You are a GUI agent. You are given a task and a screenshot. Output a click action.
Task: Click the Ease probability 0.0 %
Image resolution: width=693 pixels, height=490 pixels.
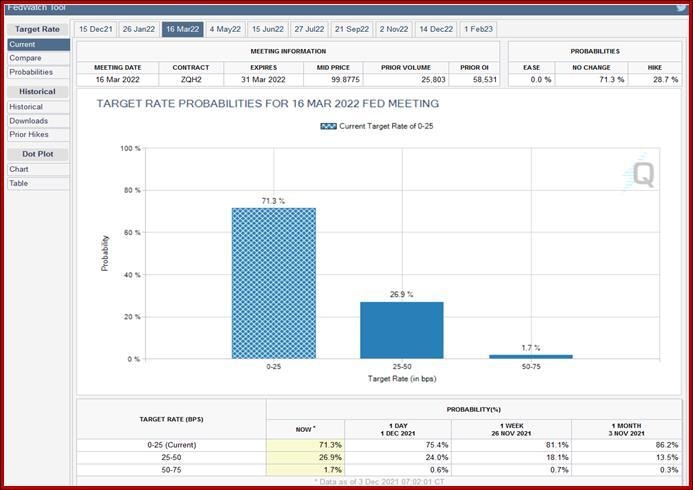click(x=541, y=80)
